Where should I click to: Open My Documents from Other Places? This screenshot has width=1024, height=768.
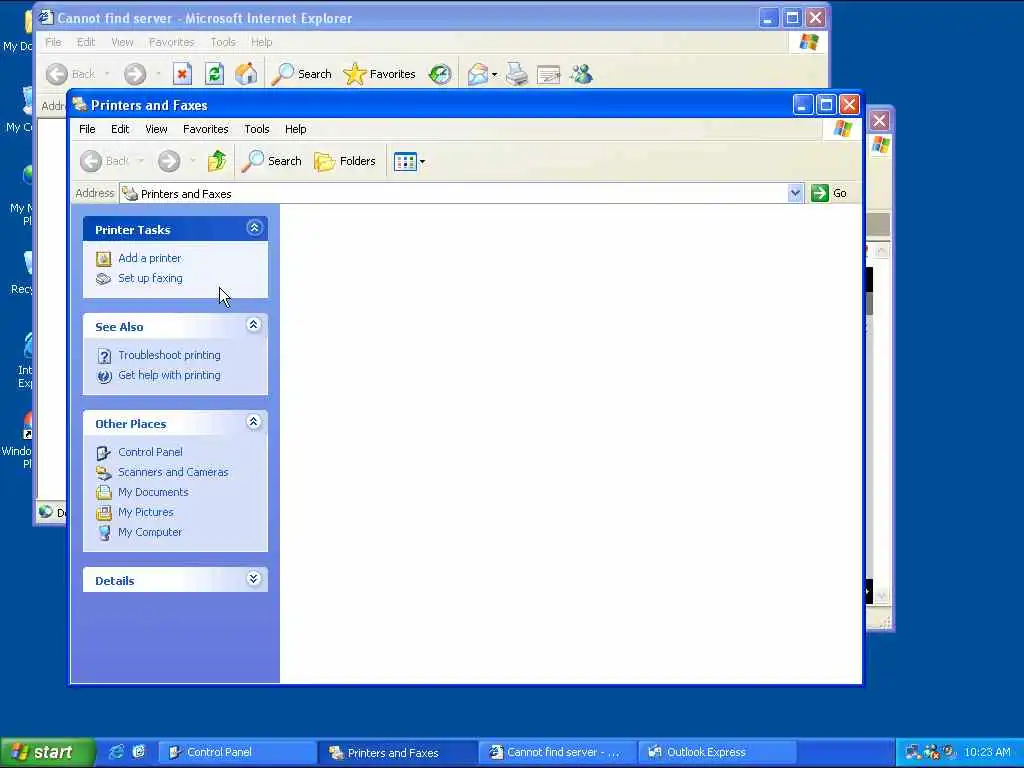153,492
